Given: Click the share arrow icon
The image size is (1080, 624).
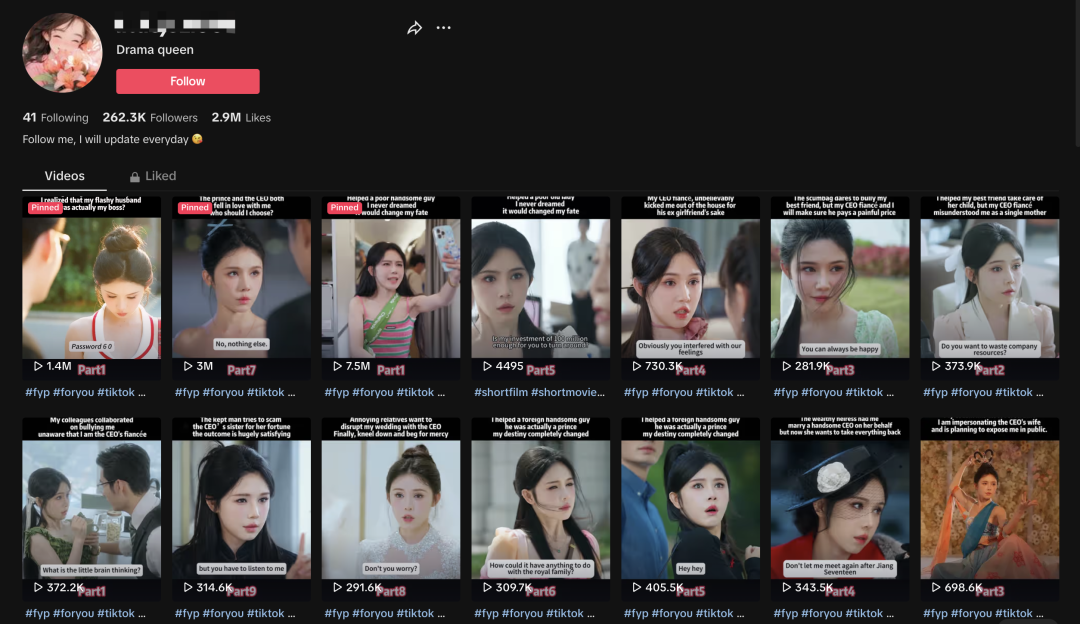Looking at the screenshot, I should [414, 28].
